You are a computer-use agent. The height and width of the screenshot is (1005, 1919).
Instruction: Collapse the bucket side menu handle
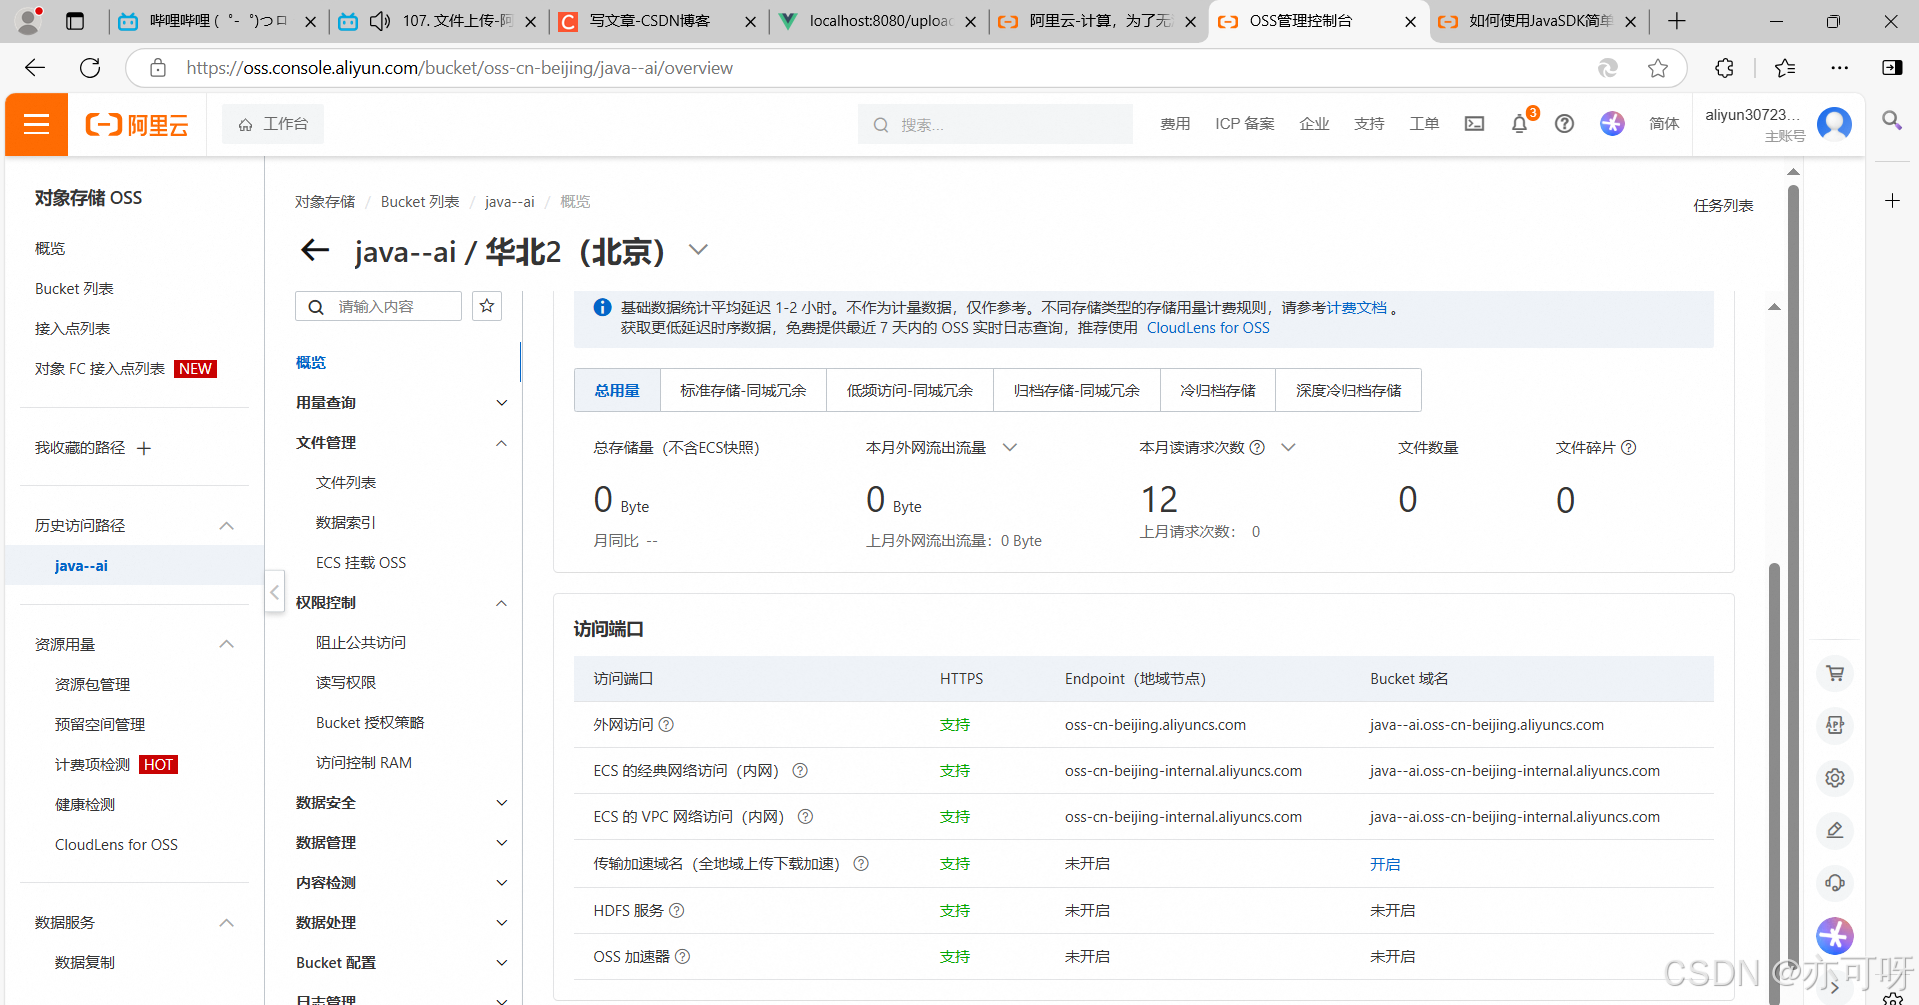pyautogui.click(x=274, y=592)
